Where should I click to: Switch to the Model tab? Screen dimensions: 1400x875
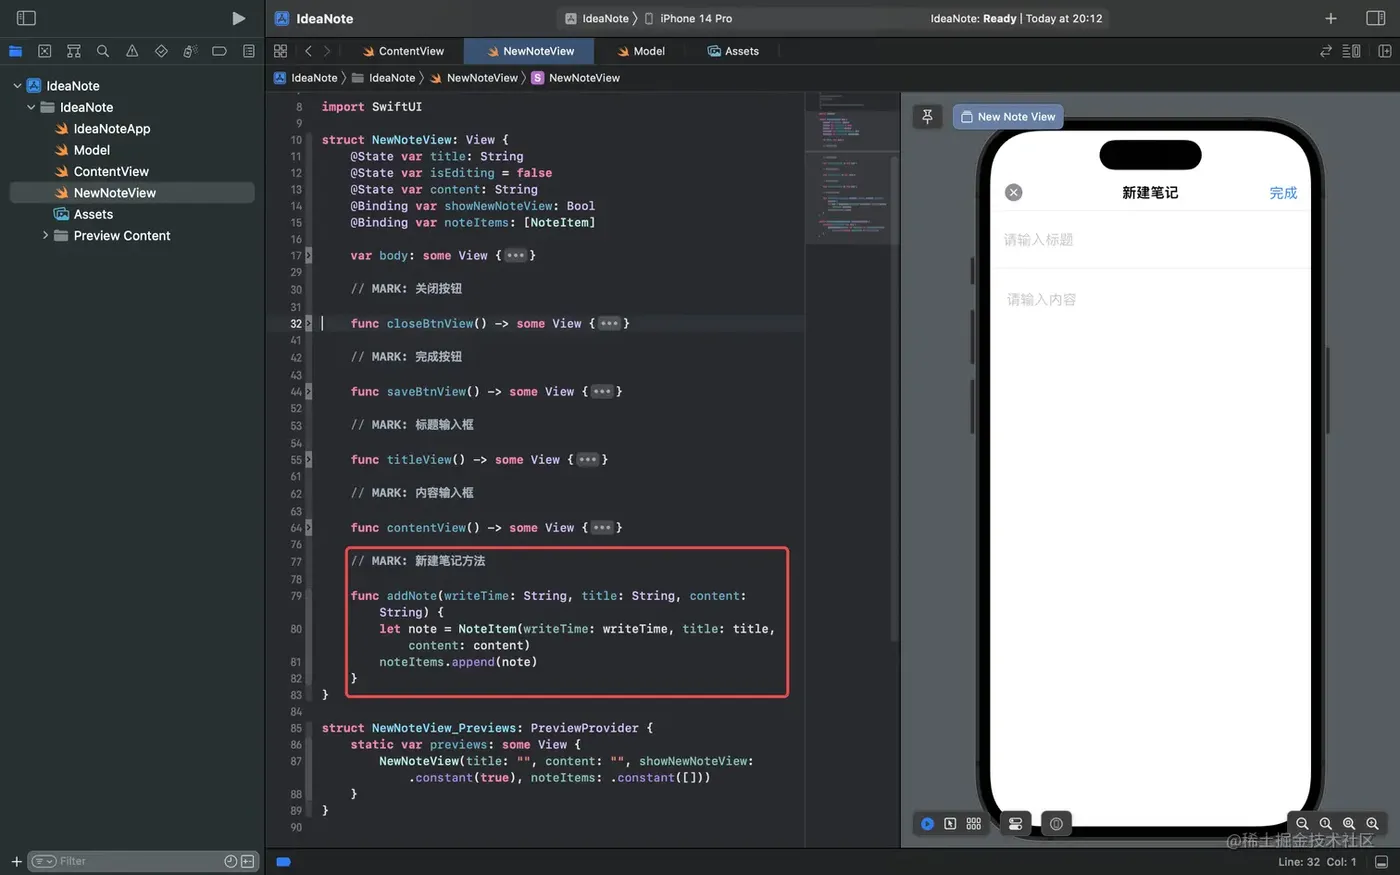[x=641, y=51]
